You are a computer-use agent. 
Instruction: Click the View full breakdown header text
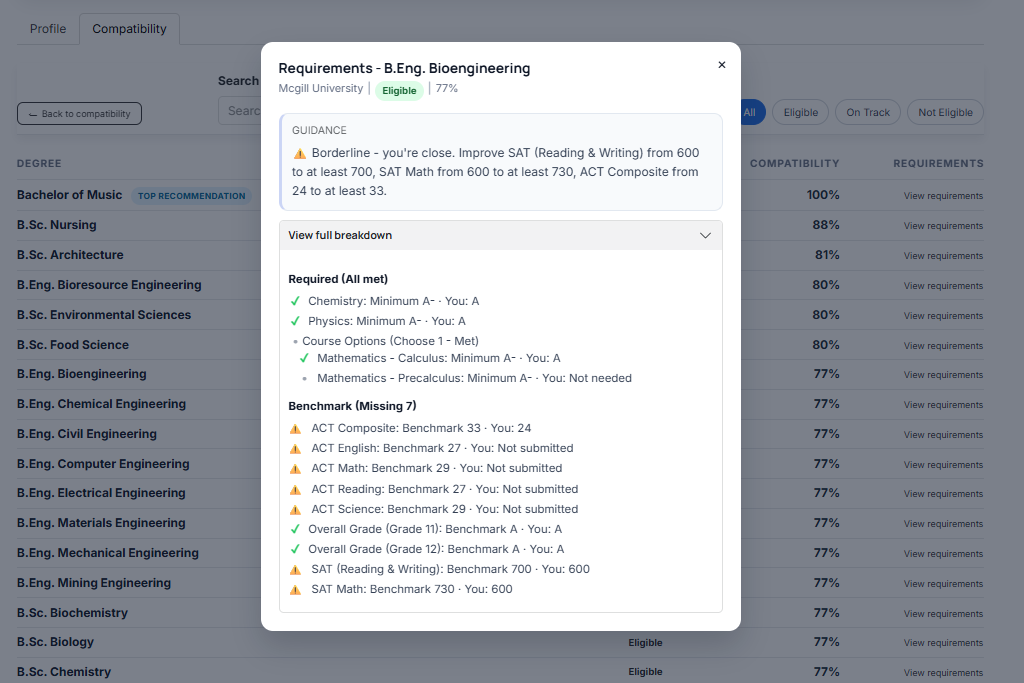coord(340,235)
